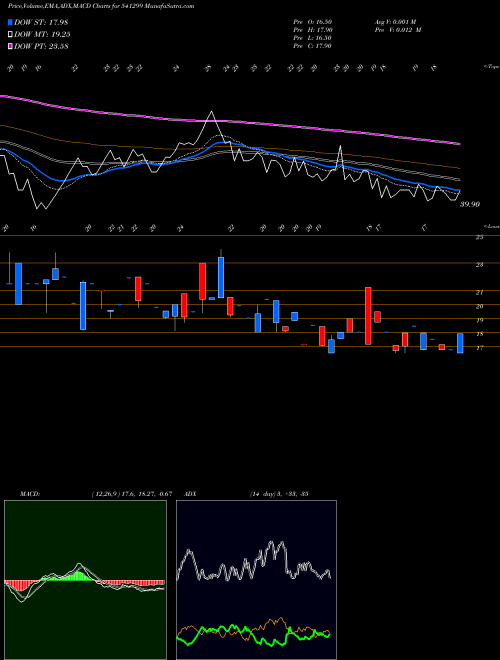Click the 23 price axis label
The image size is (500, 660).
[479, 265]
